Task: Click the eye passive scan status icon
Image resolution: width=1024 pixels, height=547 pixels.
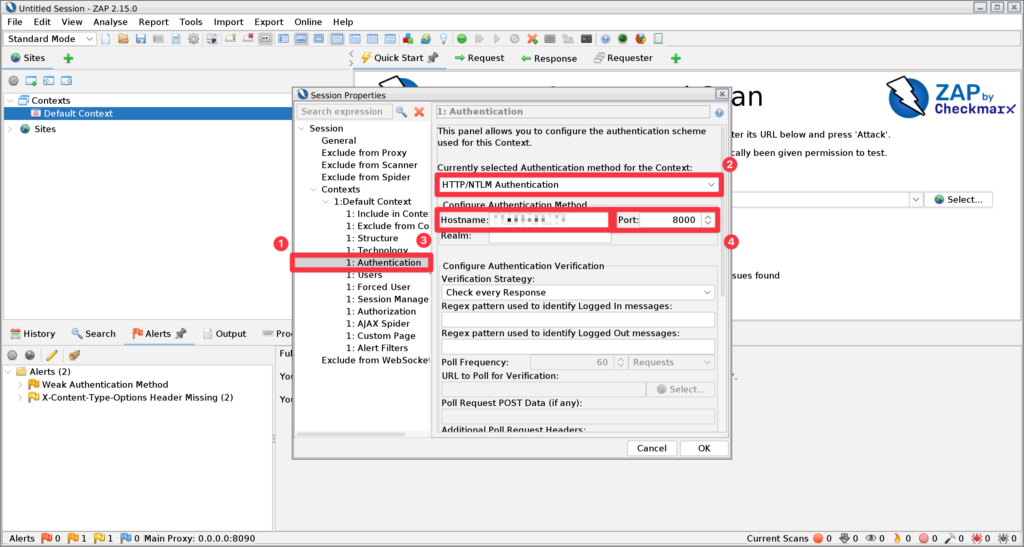Action: 871,539
